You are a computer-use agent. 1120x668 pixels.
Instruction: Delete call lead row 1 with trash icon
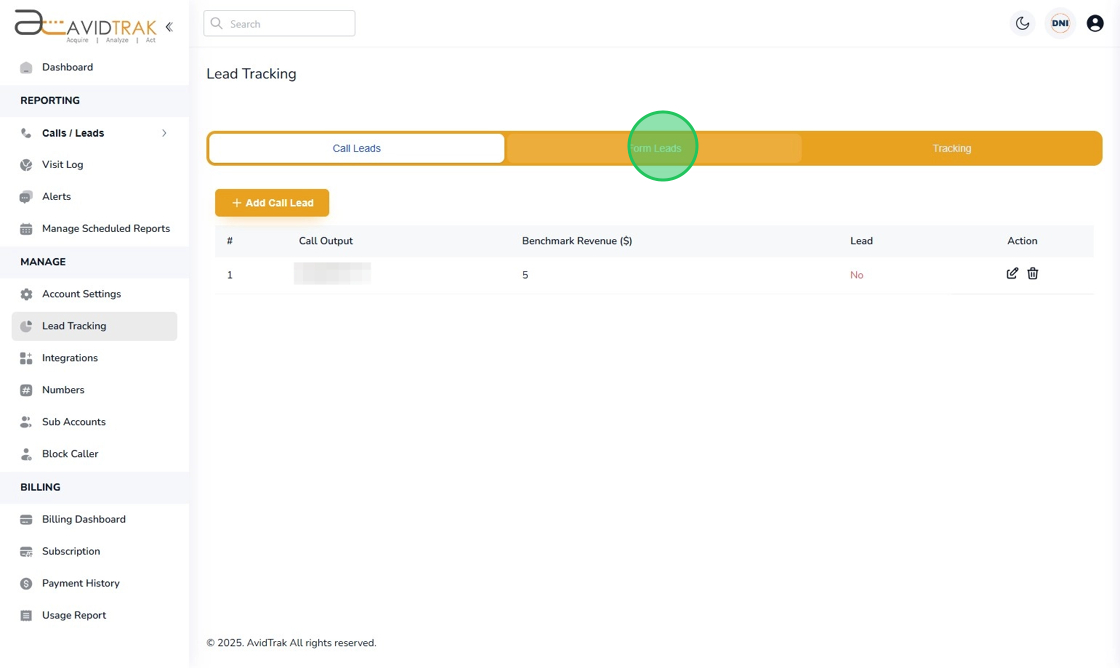tap(1033, 274)
